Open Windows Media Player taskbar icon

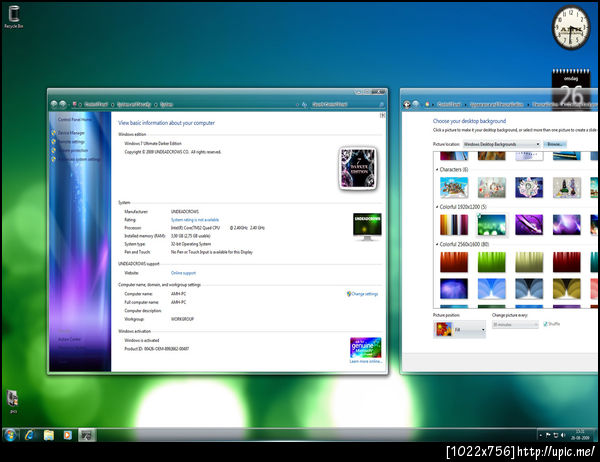point(68,435)
